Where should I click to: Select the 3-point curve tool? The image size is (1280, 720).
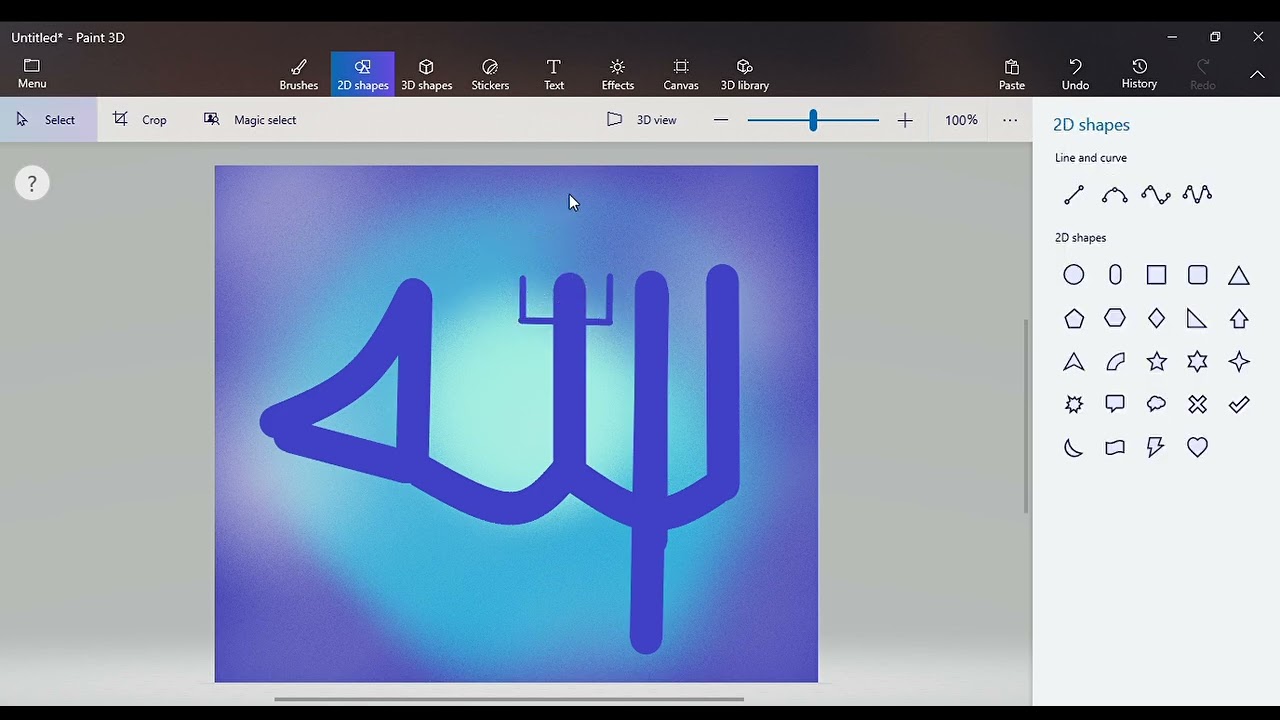[1115, 194]
